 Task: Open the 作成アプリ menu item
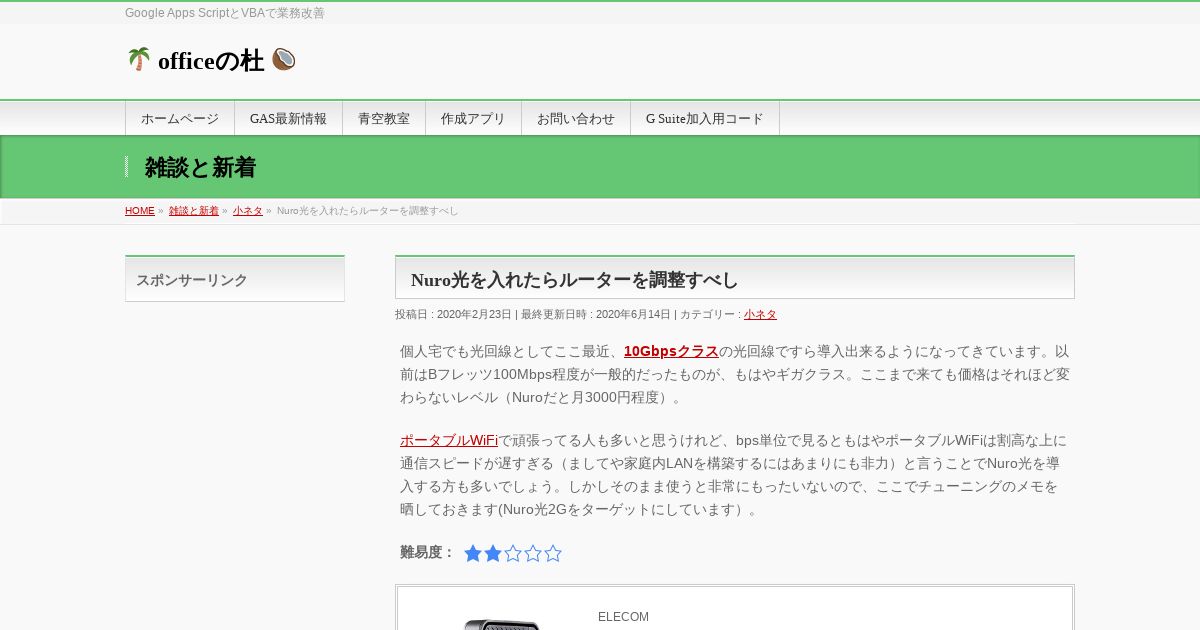[473, 118]
